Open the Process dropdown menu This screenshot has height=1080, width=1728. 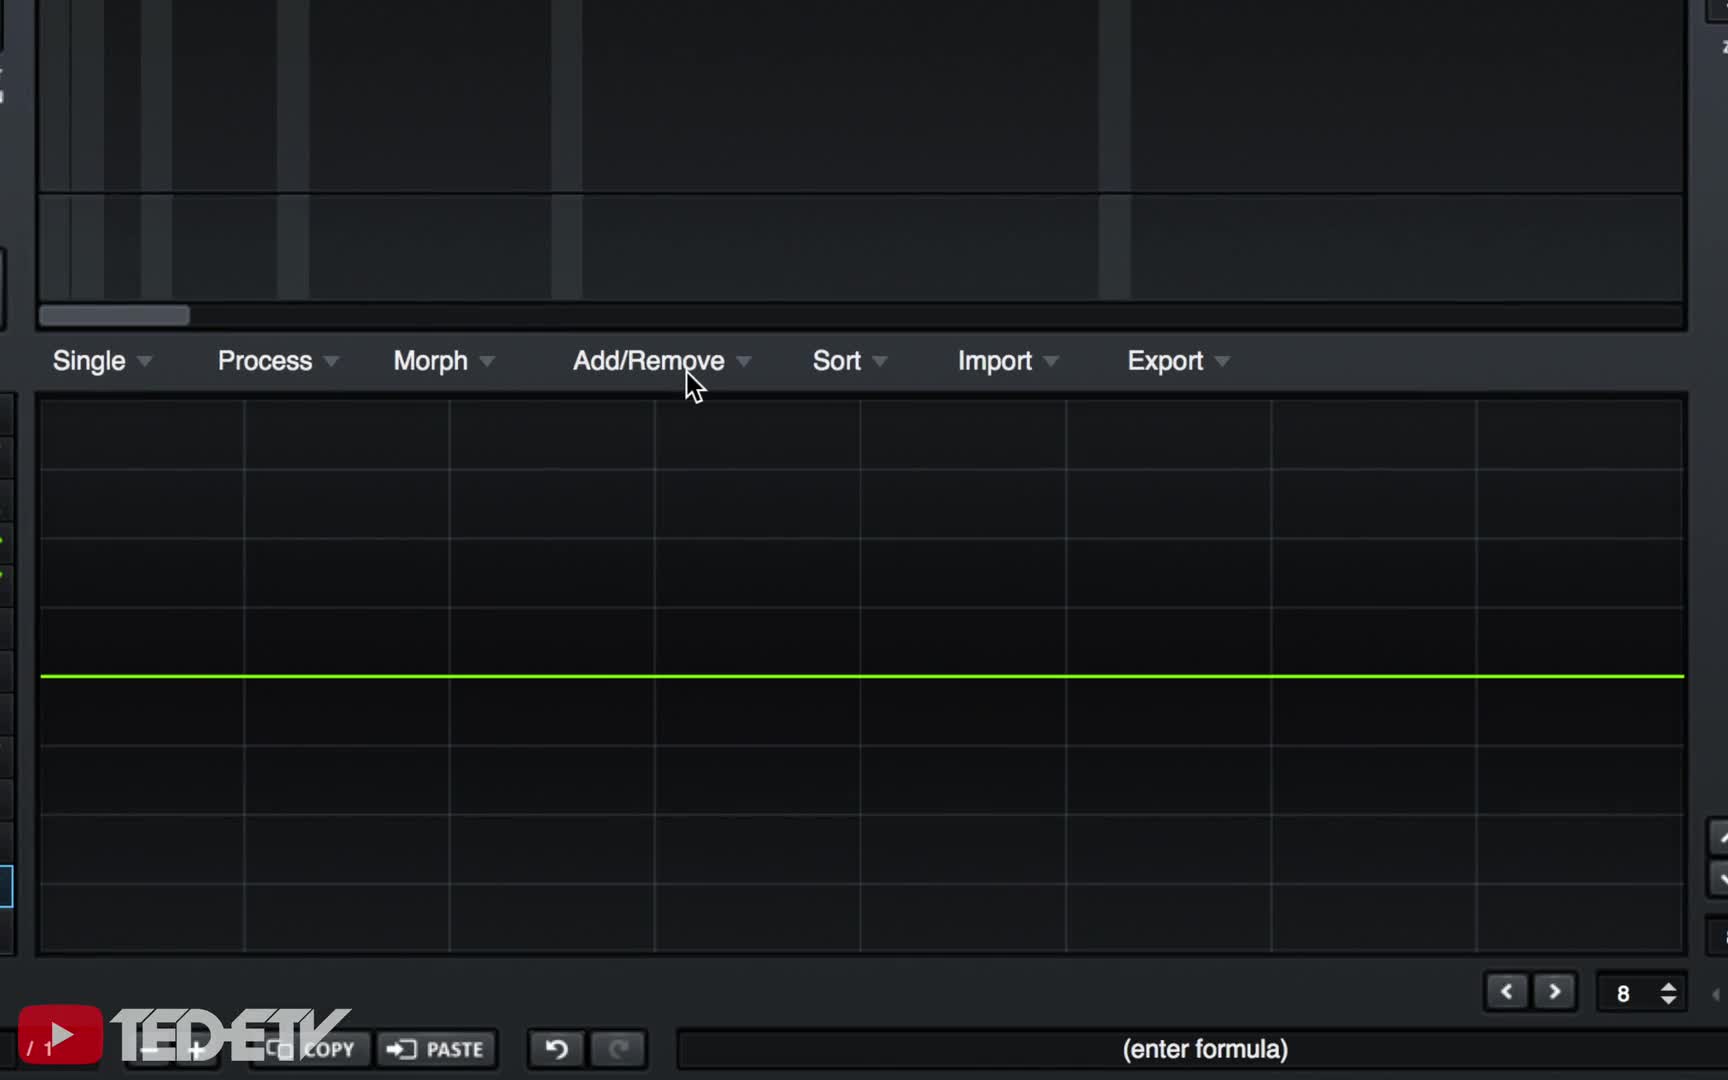click(x=277, y=361)
